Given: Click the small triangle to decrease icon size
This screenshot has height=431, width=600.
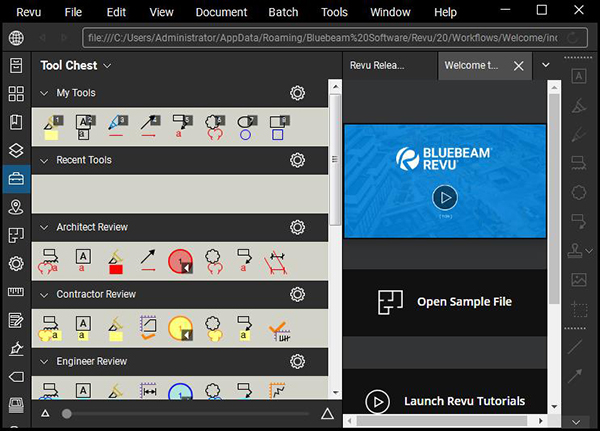Looking at the screenshot, I should pyautogui.click(x=45, y=413).
